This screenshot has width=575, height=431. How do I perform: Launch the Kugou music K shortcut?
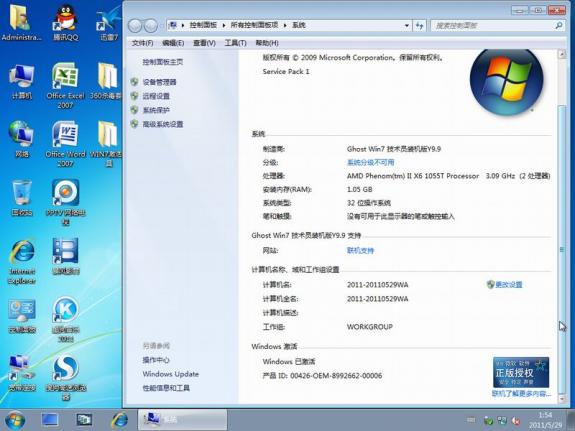click(x=65, y=319)
